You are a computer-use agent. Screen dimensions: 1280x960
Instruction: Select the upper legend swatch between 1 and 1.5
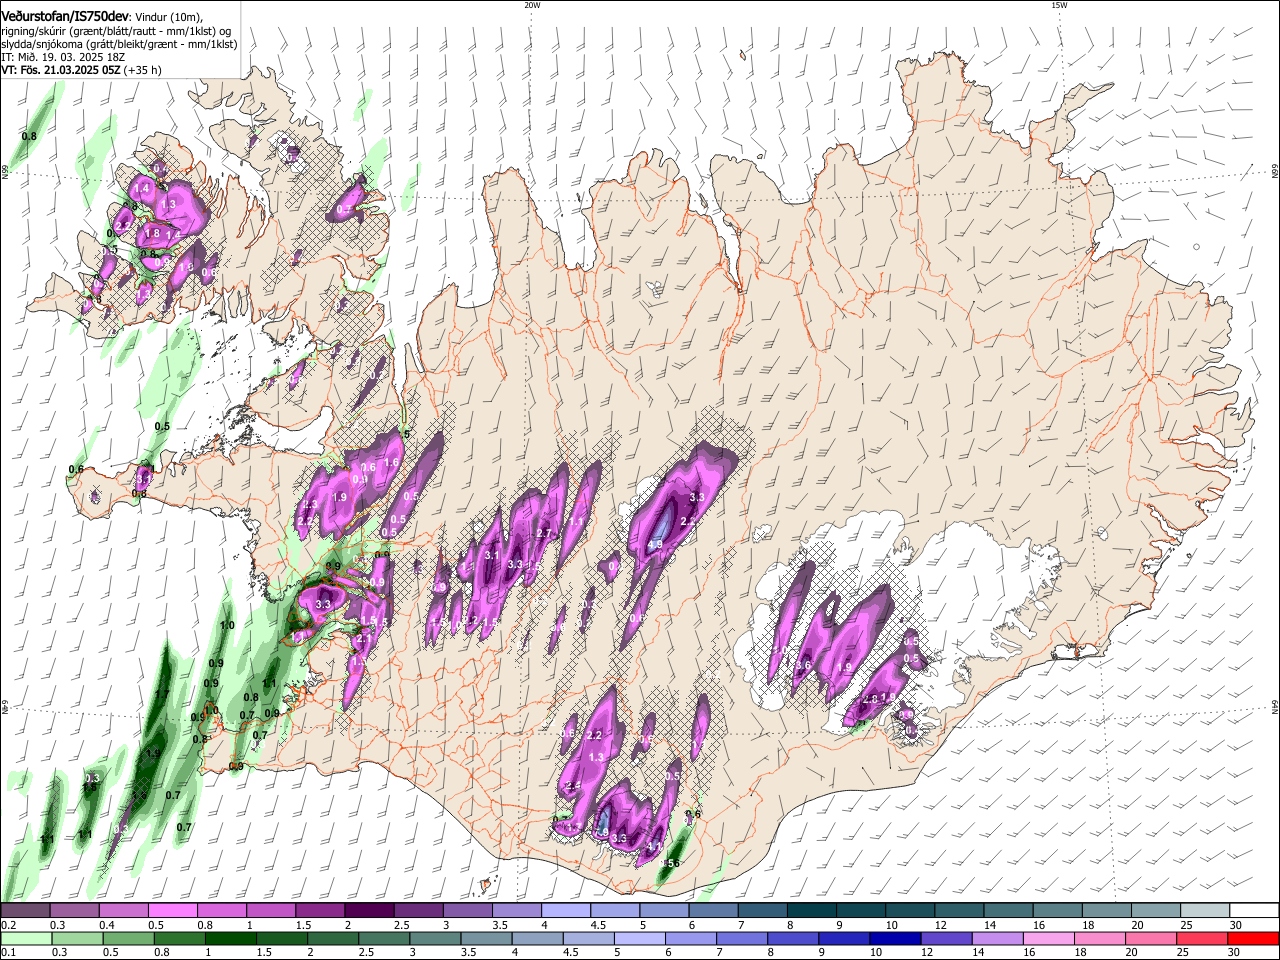click(271, 911)
